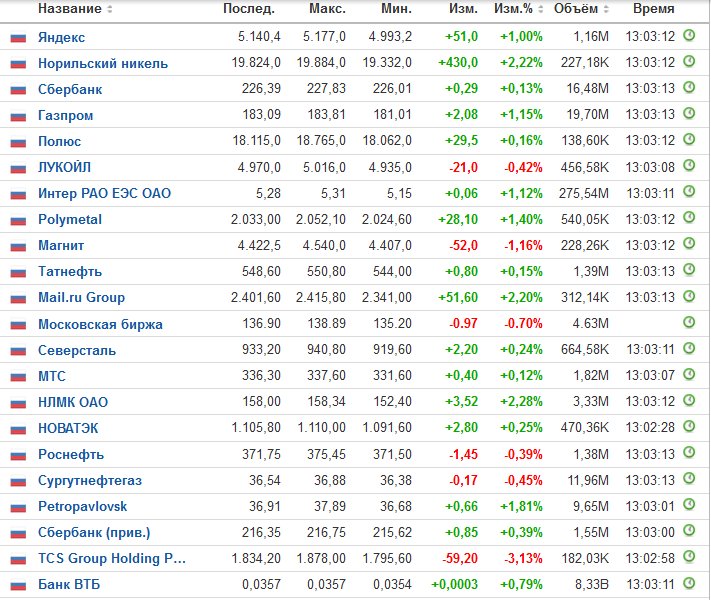Viewport: 711px width, 600px height.
Task: Open the Сургутнефтегаз stock link
Action: [90, 480]
